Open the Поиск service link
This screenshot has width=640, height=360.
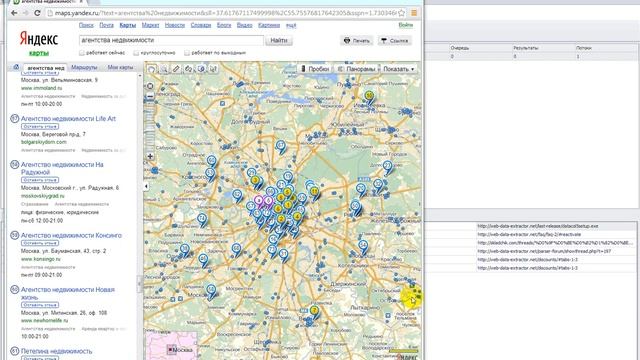pyautogui.click(x=86, y=25)
